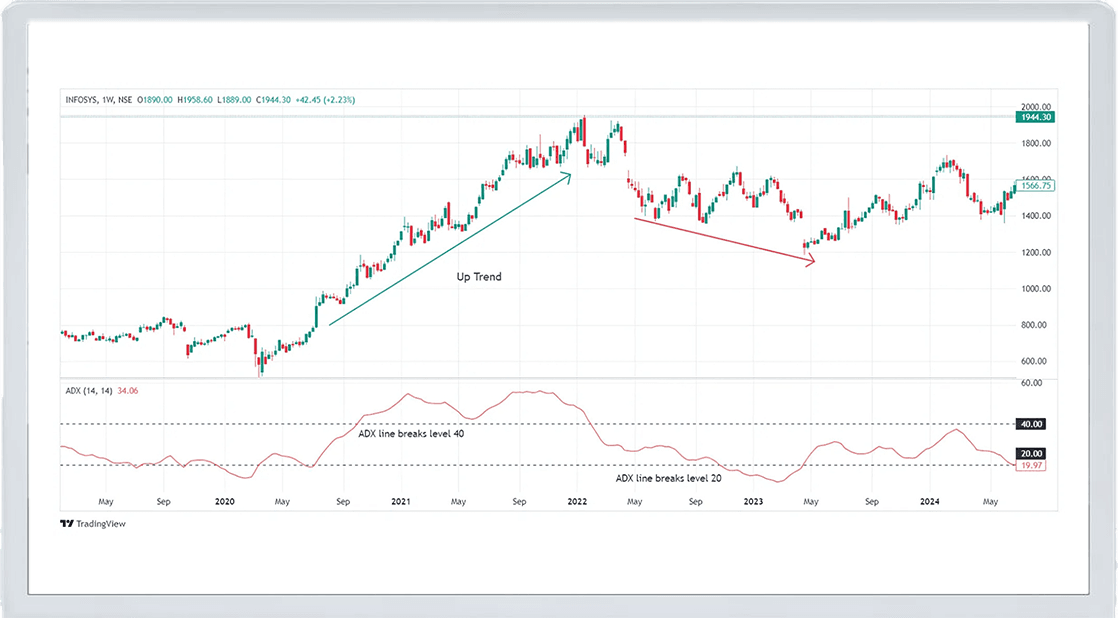Click the 2022 label on time axis
This screenshot has width=1118, height=618.
tap(576, 500)
